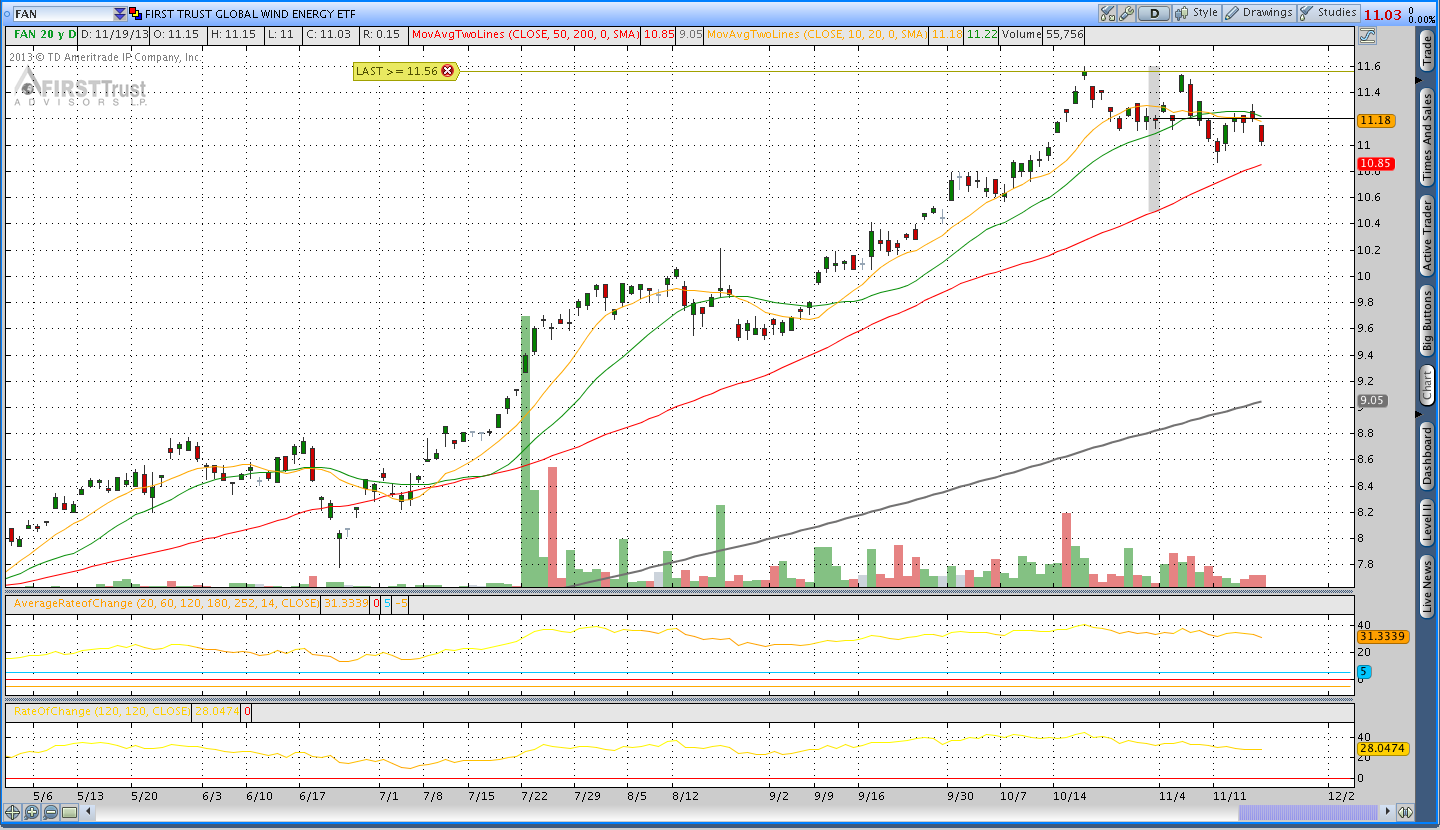Image resolution: width=1440 pixels, height=830 pixels.
Task: Click the zoom out magnifier icon
Action: click(50, 812)
